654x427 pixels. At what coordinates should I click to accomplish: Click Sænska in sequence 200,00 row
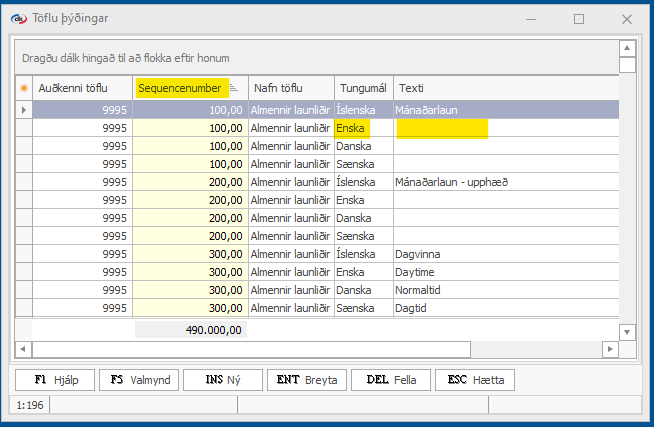tap(364, 236)
